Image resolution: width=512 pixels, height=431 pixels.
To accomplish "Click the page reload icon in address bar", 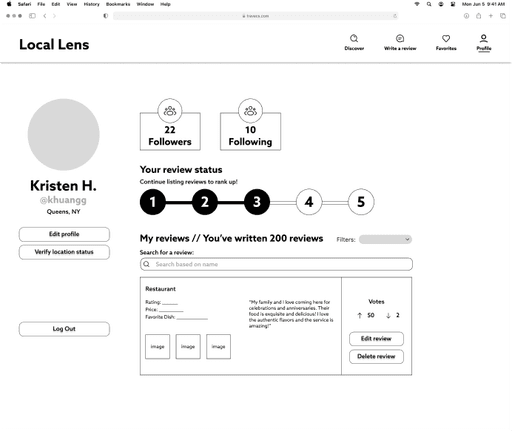I will (x=395, y=16).
